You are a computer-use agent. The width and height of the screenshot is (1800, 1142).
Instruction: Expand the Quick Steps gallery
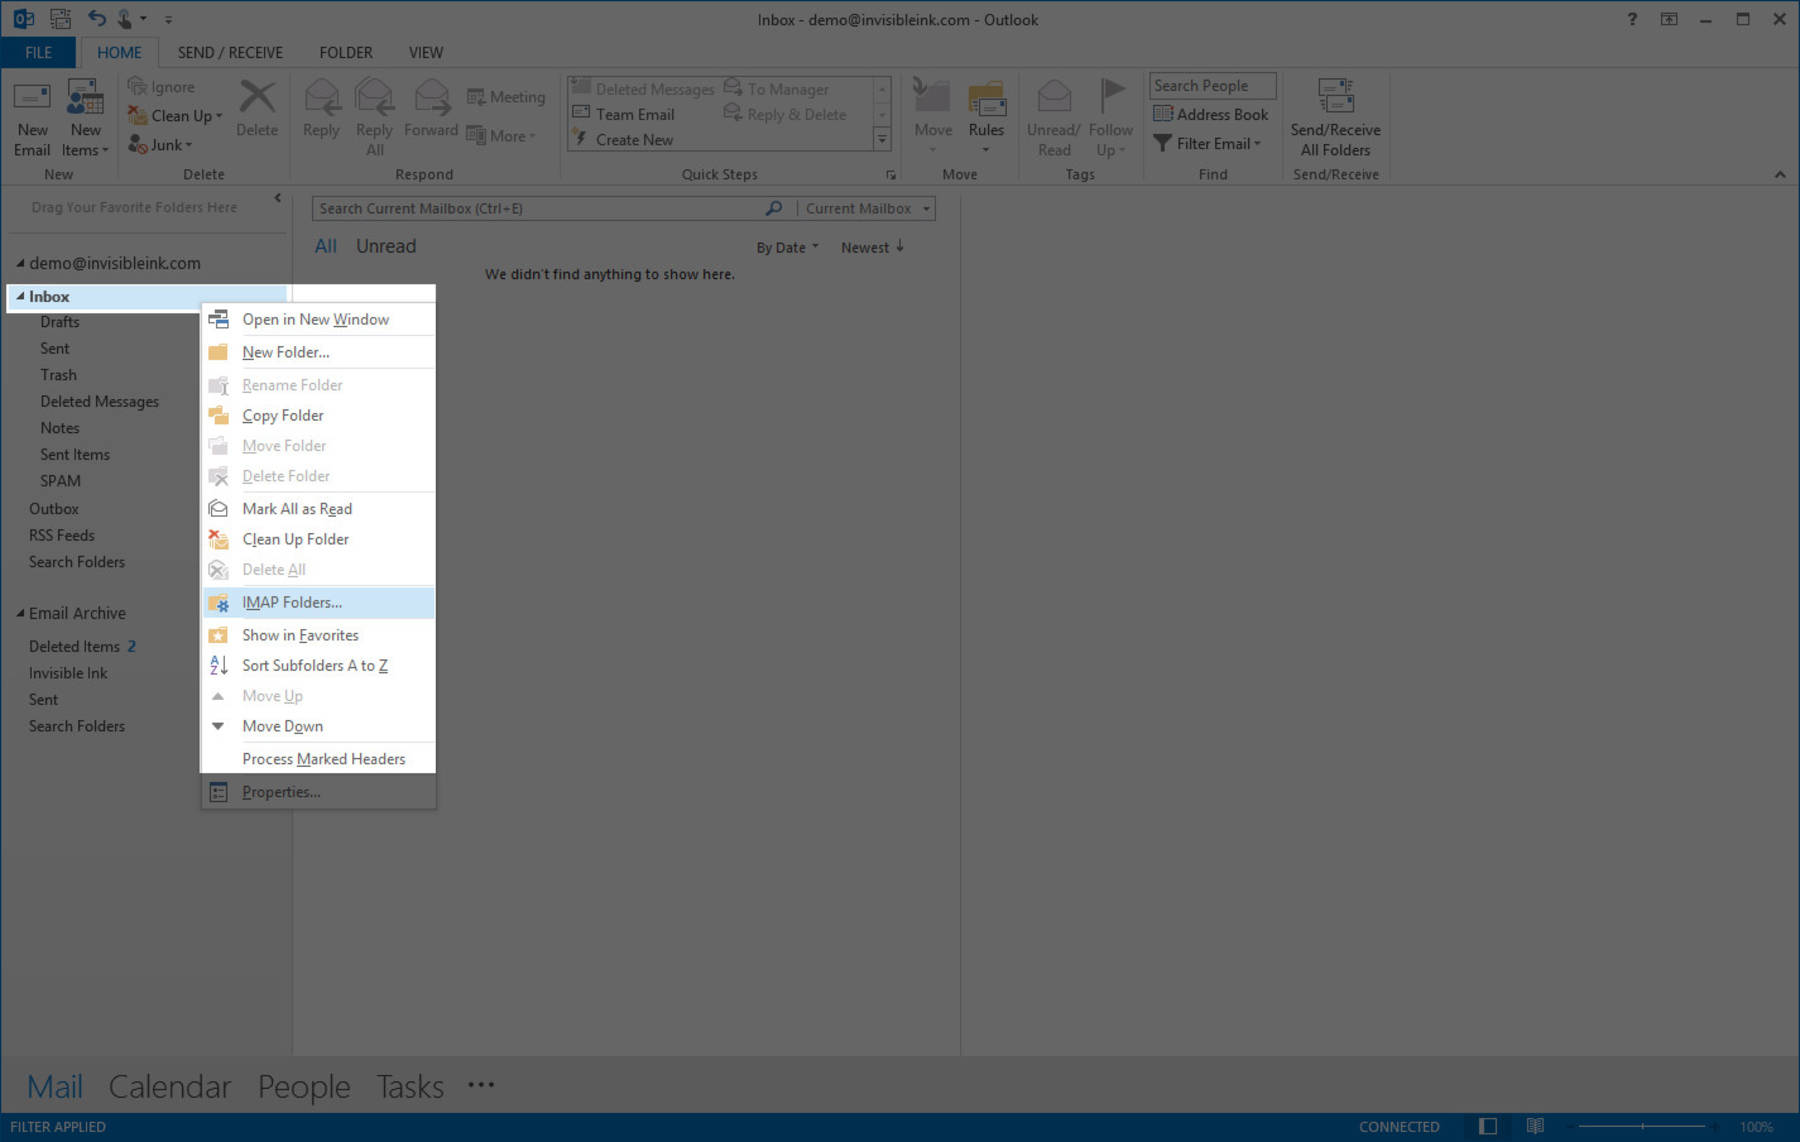pos(882,140)
